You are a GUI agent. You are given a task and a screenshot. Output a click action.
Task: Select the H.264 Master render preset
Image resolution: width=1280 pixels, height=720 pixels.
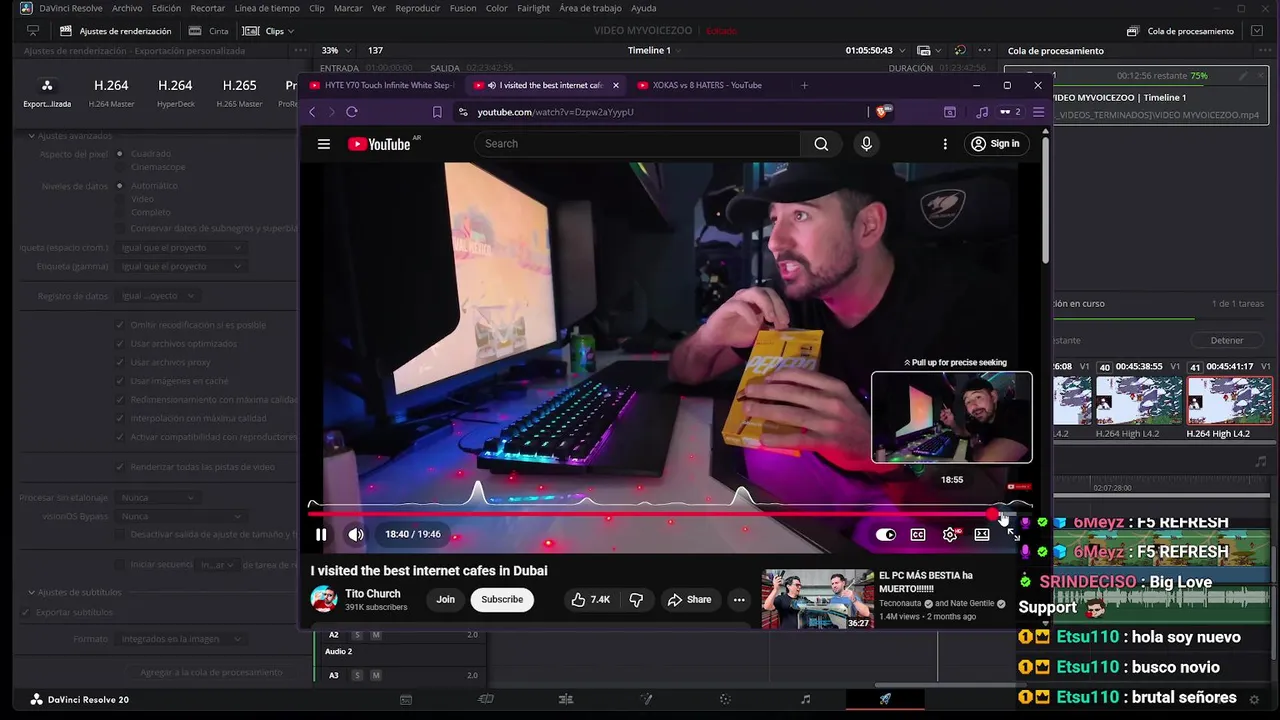111,93
